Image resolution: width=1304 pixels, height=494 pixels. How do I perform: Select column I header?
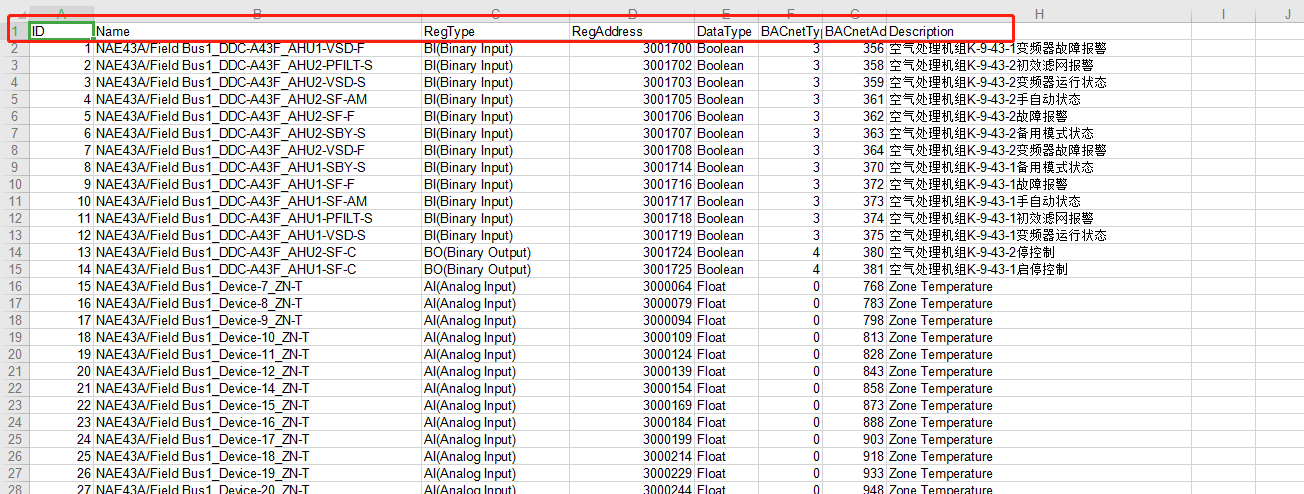[1223, 13]
